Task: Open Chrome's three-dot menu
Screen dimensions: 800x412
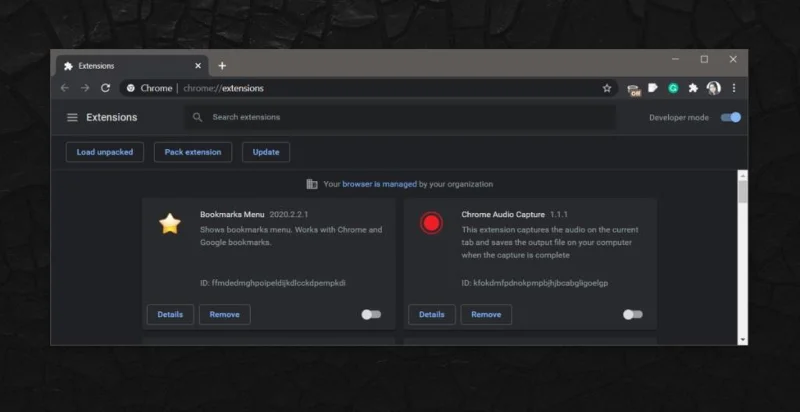Action: point(734,88)
